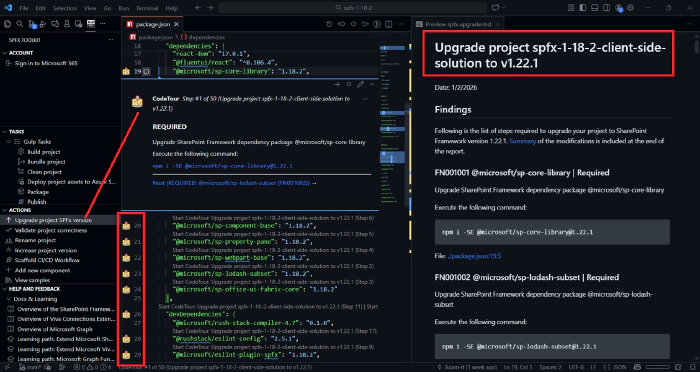Open the timeline history icon in editor toolbar

[329, 24]
